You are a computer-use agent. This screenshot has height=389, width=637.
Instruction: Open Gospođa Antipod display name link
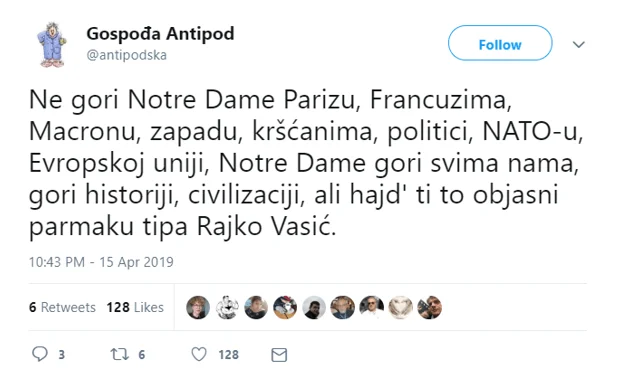(160, 34)
